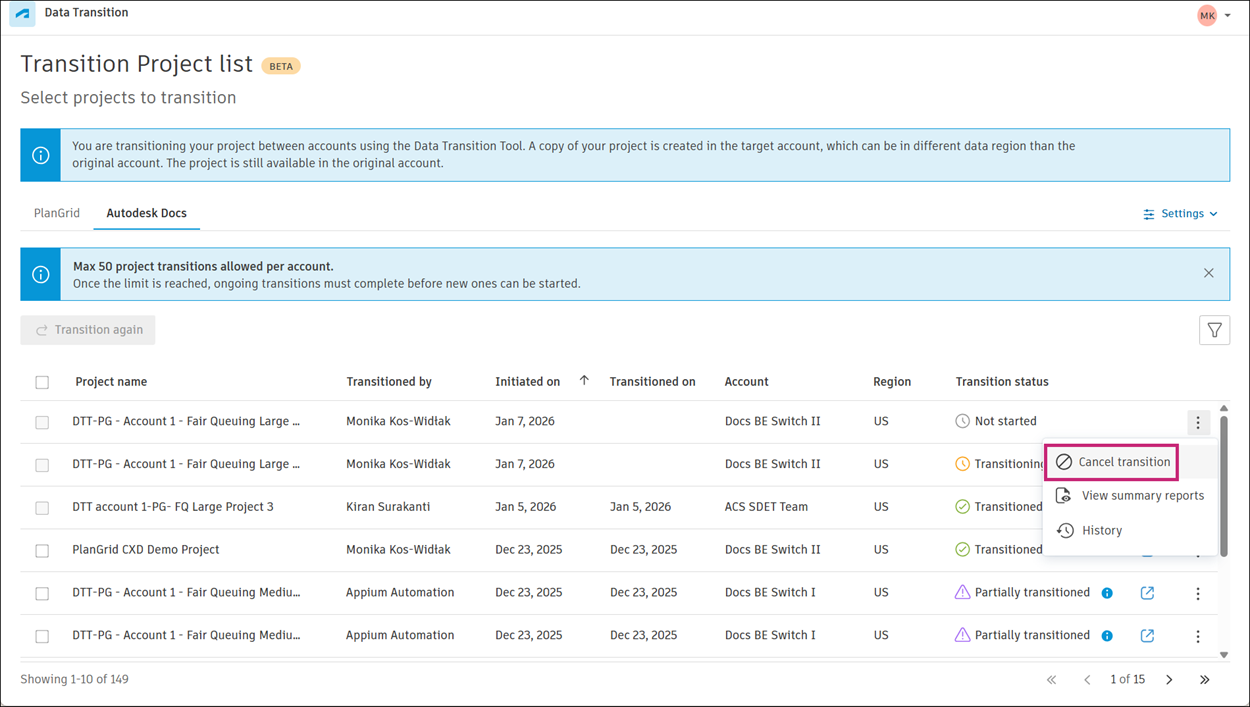Image resolution: width=1250 pixels, height=707 pixels.
Task: Tick the select-all checkbox in header
Action: (42, 382)
